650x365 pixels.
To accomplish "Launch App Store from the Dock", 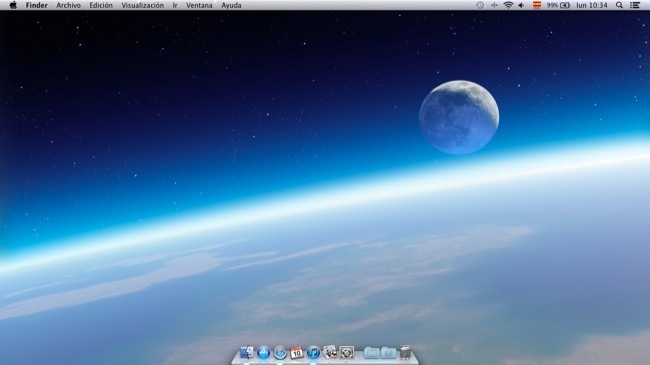I will pyautogui.click(x=263, y=353).
